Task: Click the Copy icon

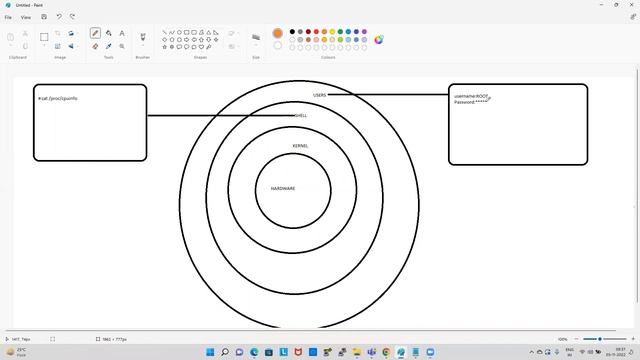Action: [25, 46]
